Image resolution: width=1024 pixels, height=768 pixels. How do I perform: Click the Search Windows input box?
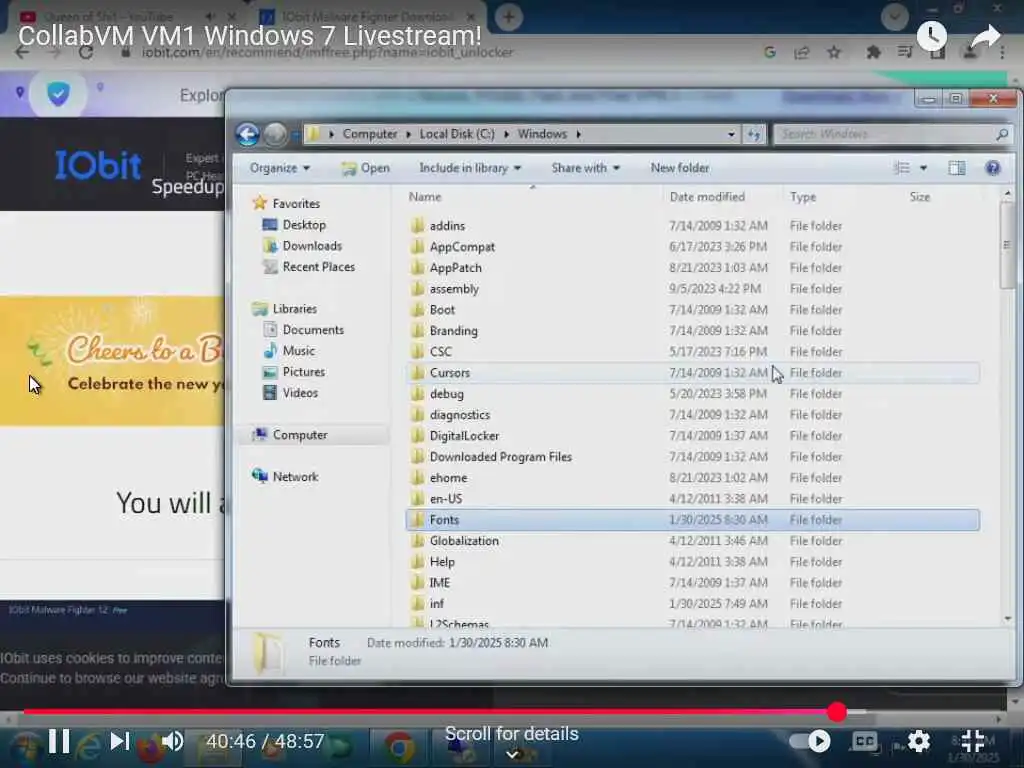(886, 135)
